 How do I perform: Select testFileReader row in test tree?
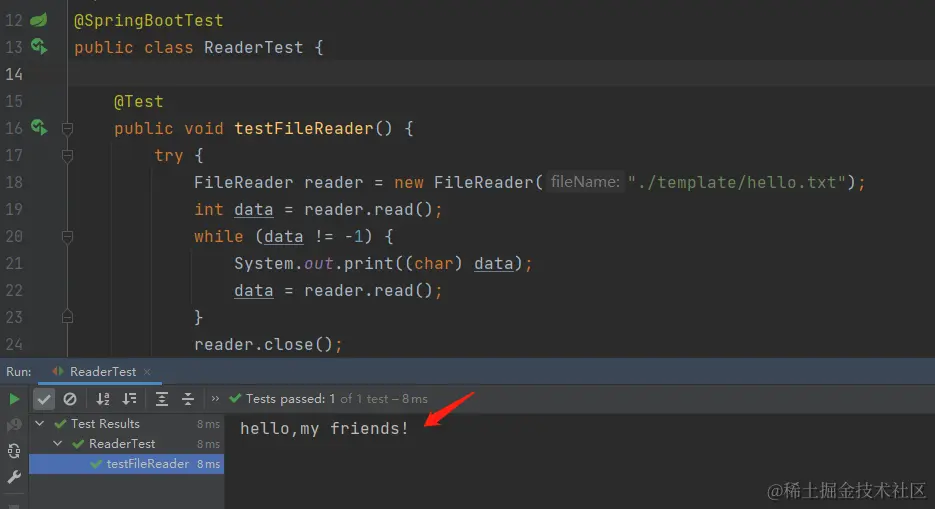(126, 464)
